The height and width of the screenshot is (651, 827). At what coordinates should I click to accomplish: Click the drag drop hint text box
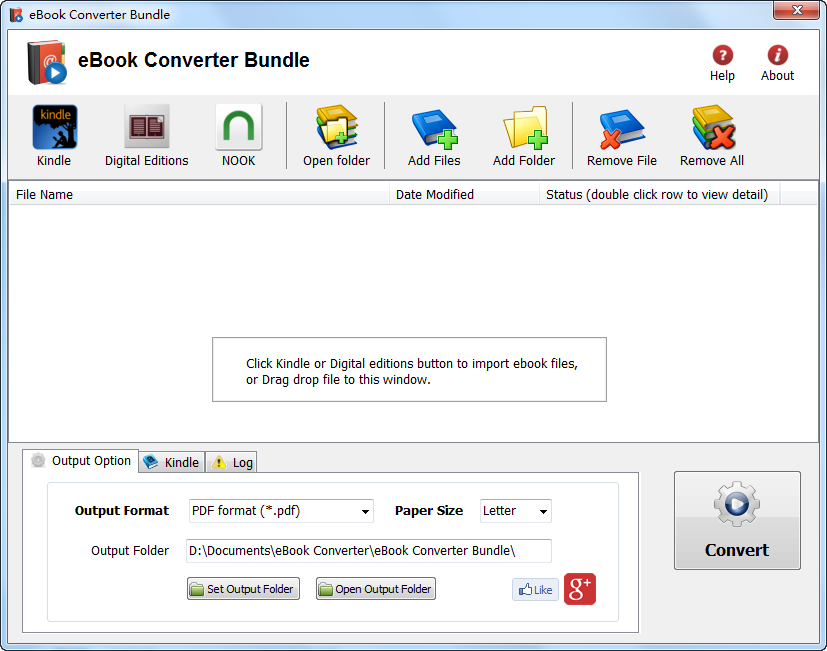pyautogui.click(x=409, y=369)
